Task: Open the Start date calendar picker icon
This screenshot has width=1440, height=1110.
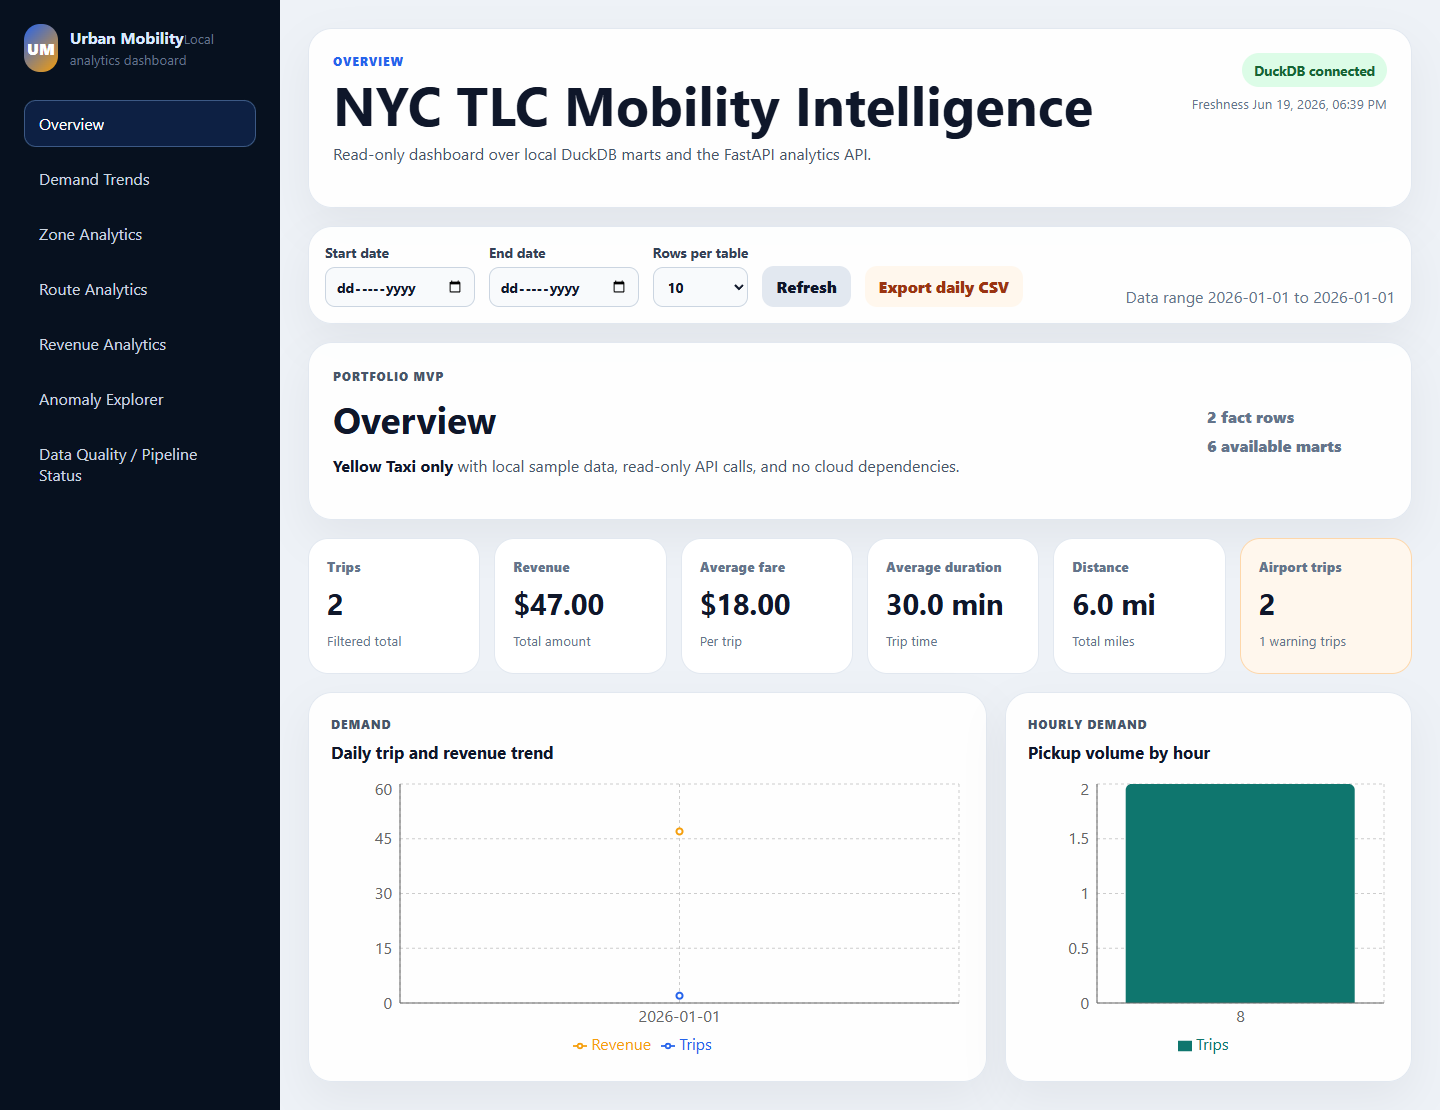Action: [x=455, y=287]
